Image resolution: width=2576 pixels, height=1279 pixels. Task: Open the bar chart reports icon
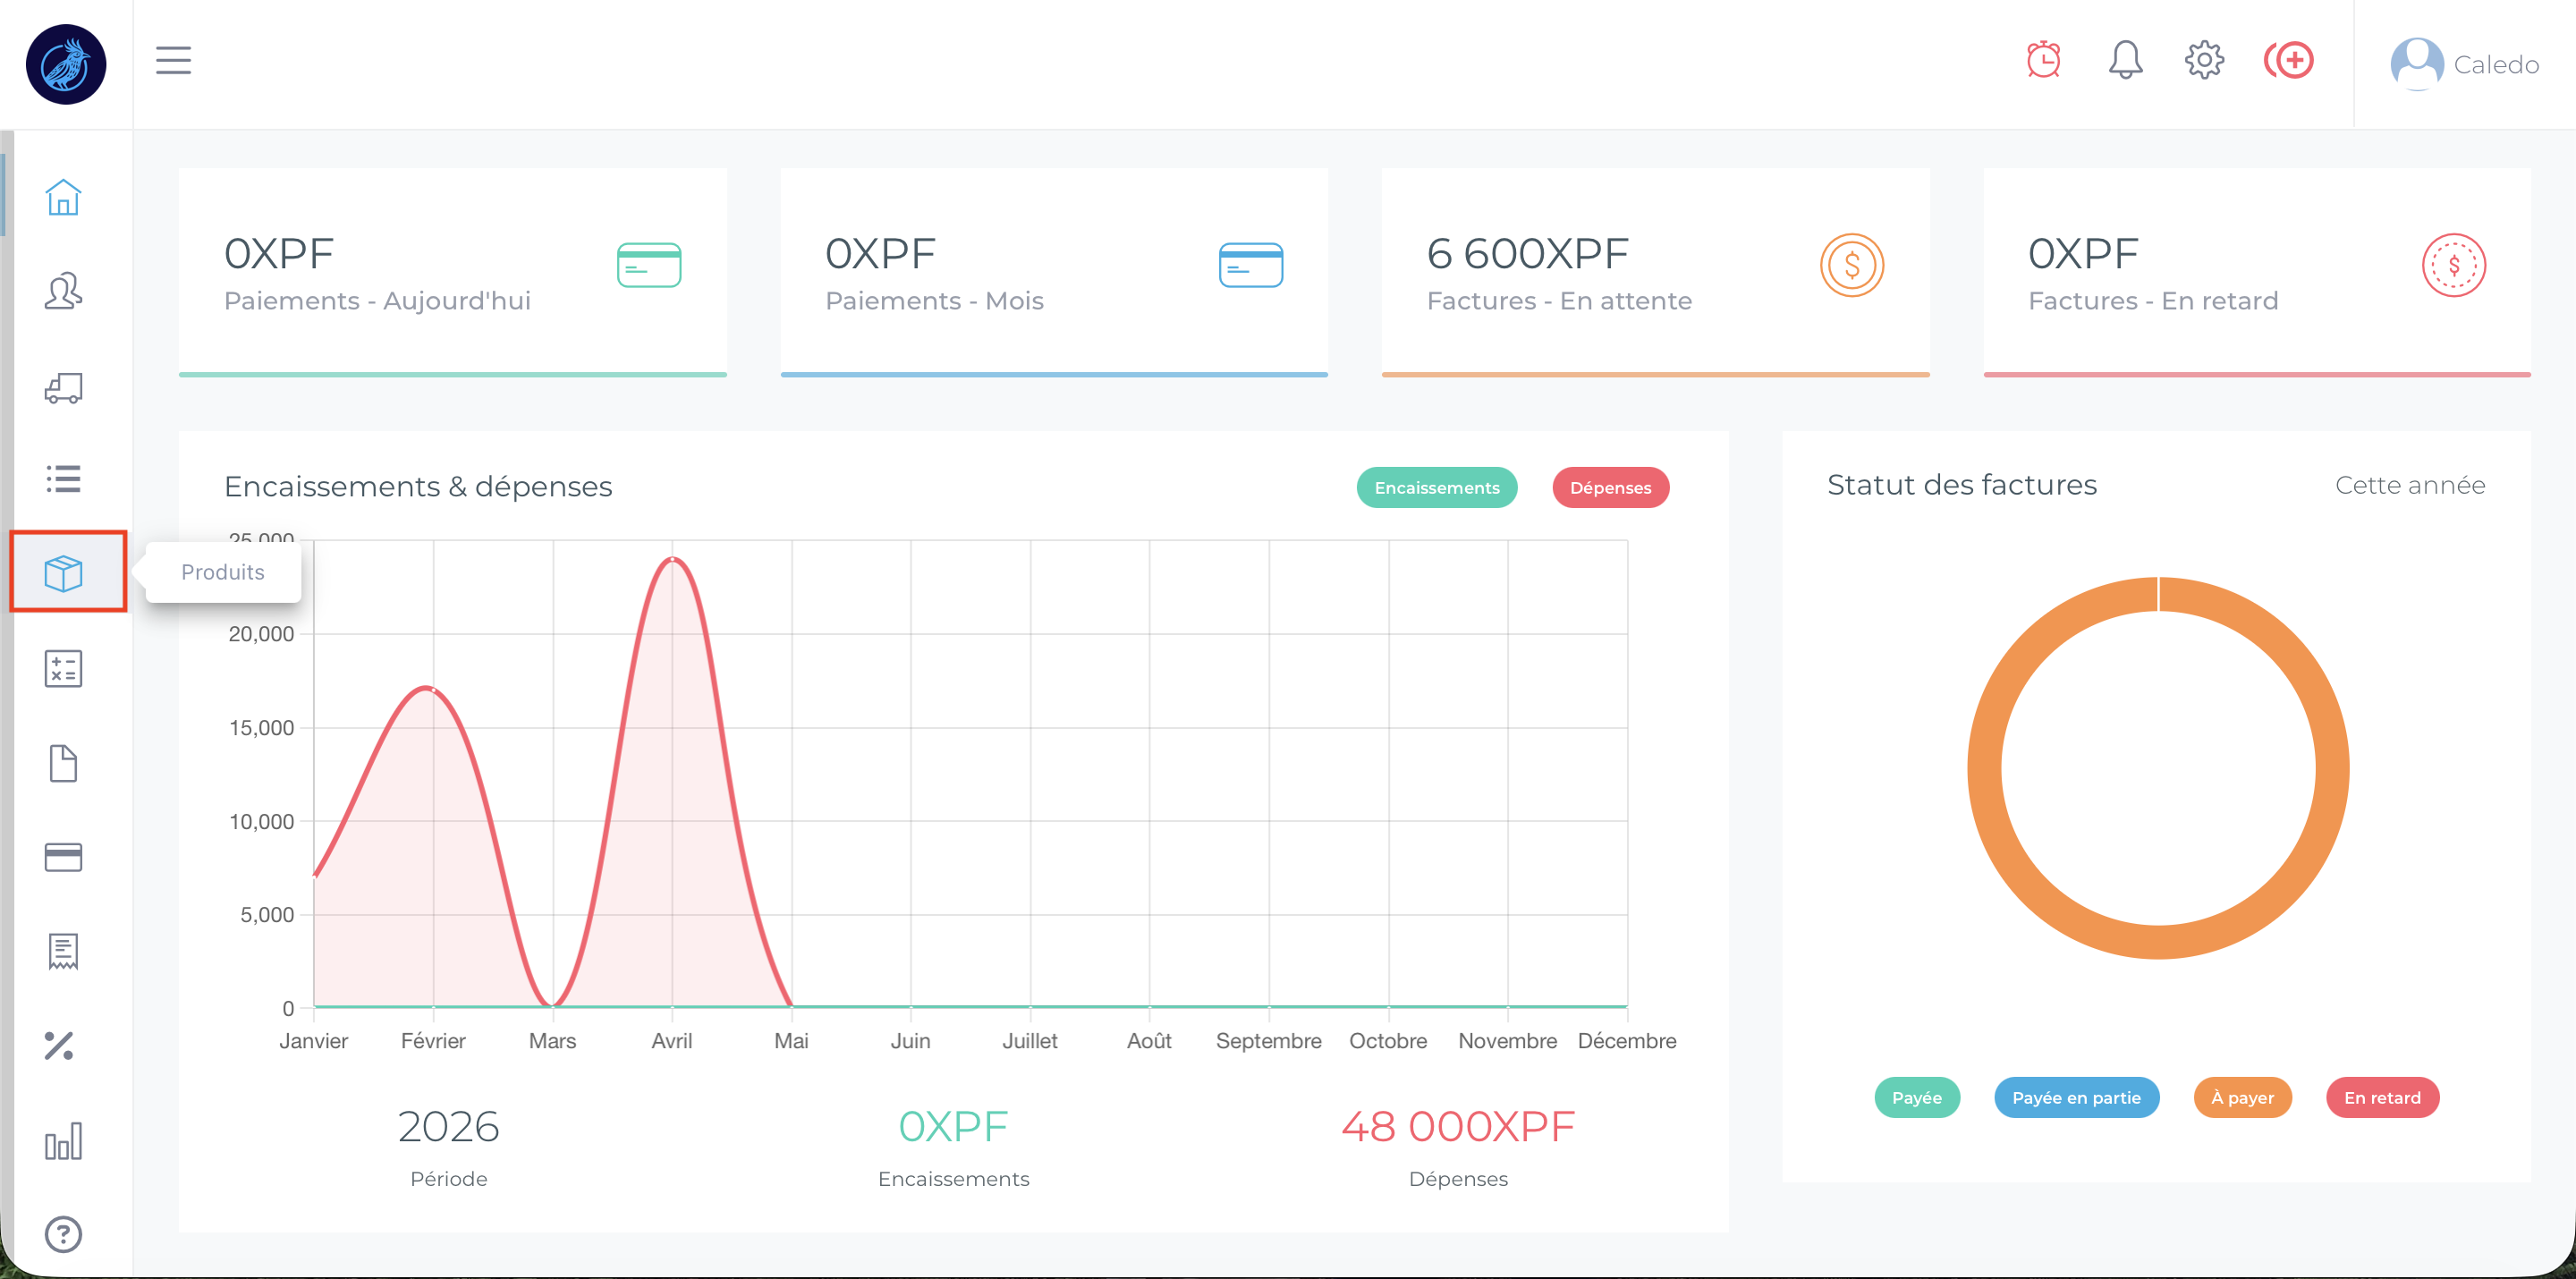pyautogui.click(x=63, y=1141)
